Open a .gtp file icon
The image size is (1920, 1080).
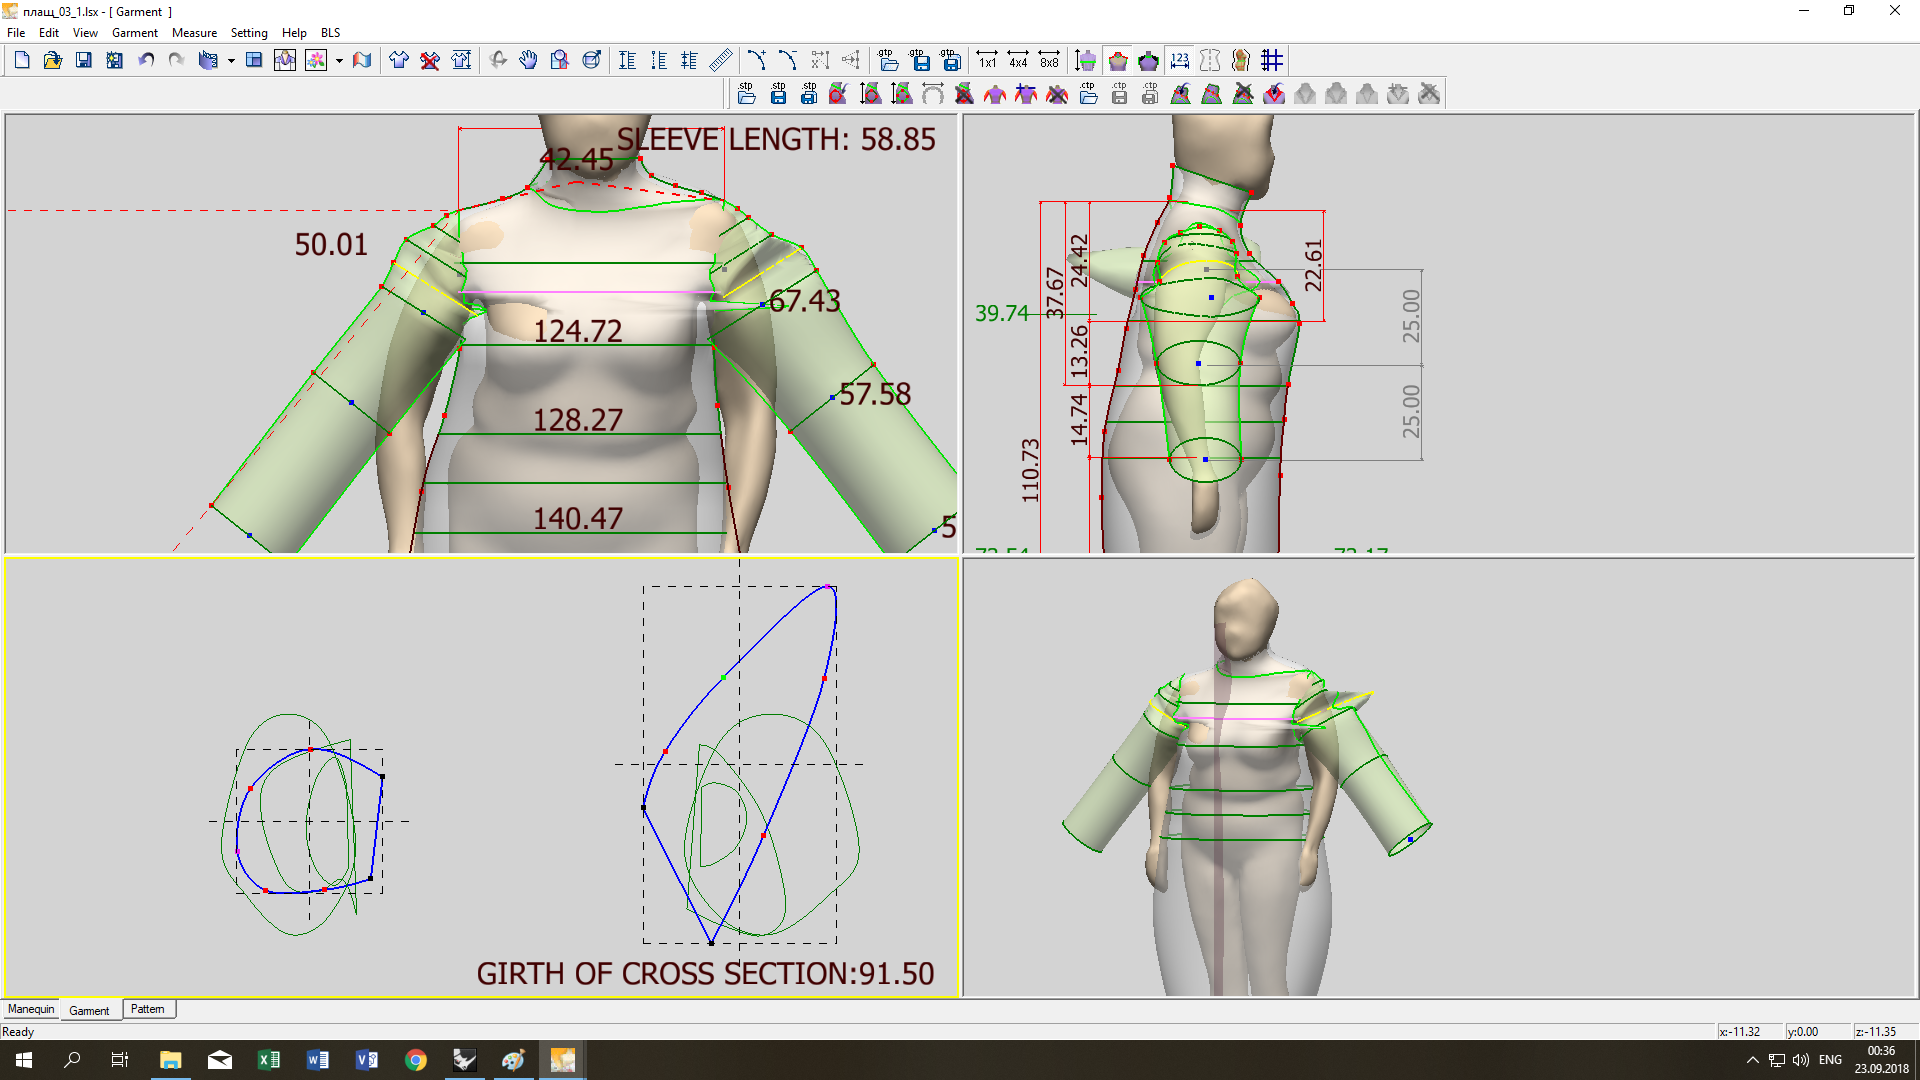pyautogui.click(x=888, y=61)
